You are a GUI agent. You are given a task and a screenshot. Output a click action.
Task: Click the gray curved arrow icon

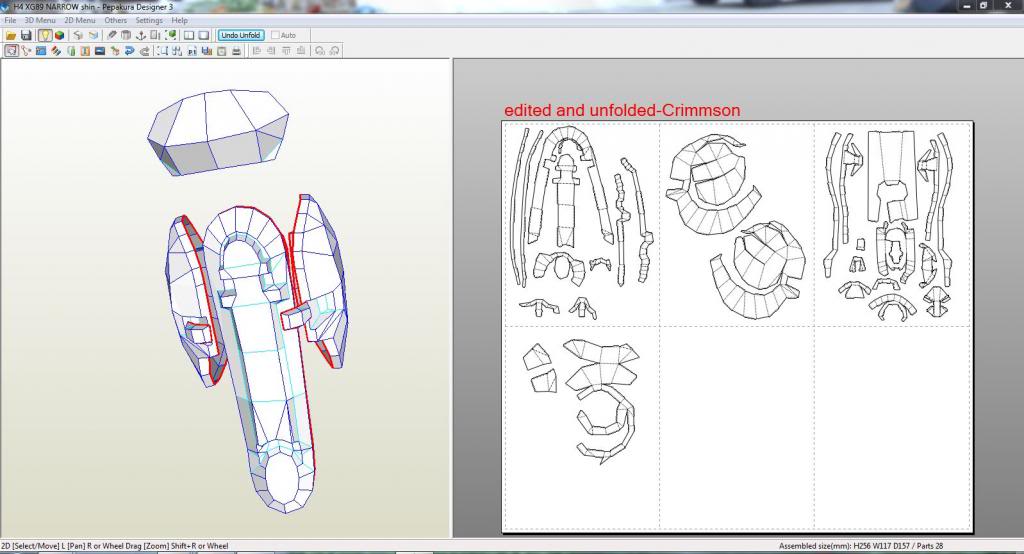tap(144, 51)
